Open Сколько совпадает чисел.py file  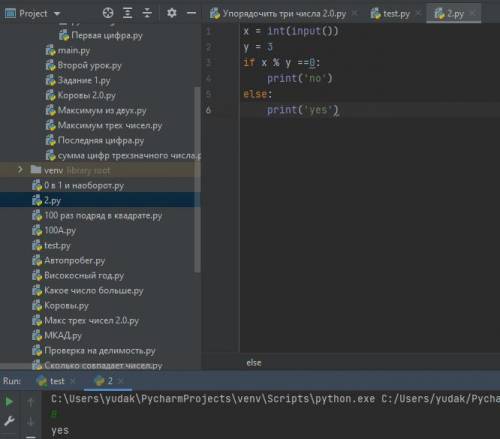click(x=97, y=366)
